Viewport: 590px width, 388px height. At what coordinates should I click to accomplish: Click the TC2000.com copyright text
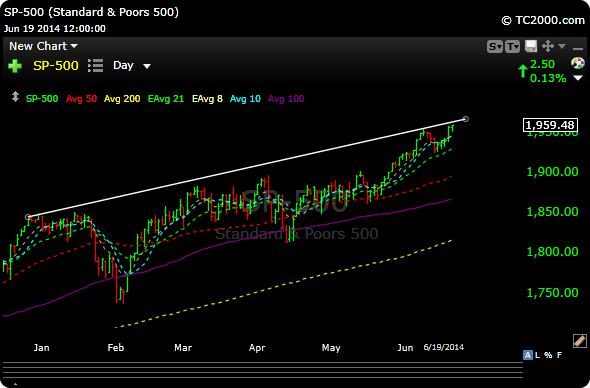543,20
